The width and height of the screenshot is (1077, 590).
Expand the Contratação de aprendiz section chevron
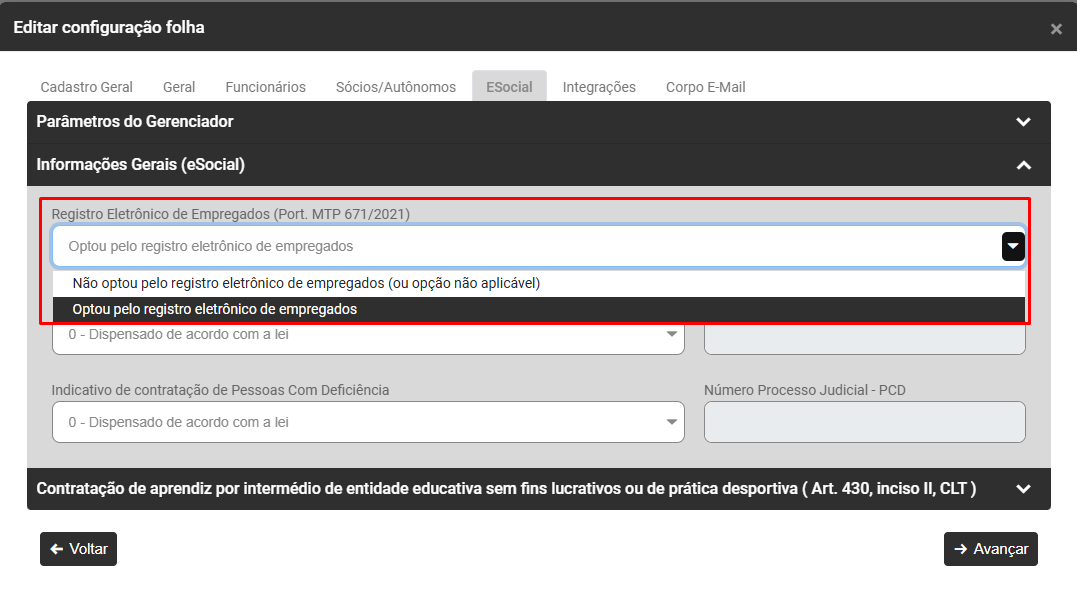tap(1023, 489)
